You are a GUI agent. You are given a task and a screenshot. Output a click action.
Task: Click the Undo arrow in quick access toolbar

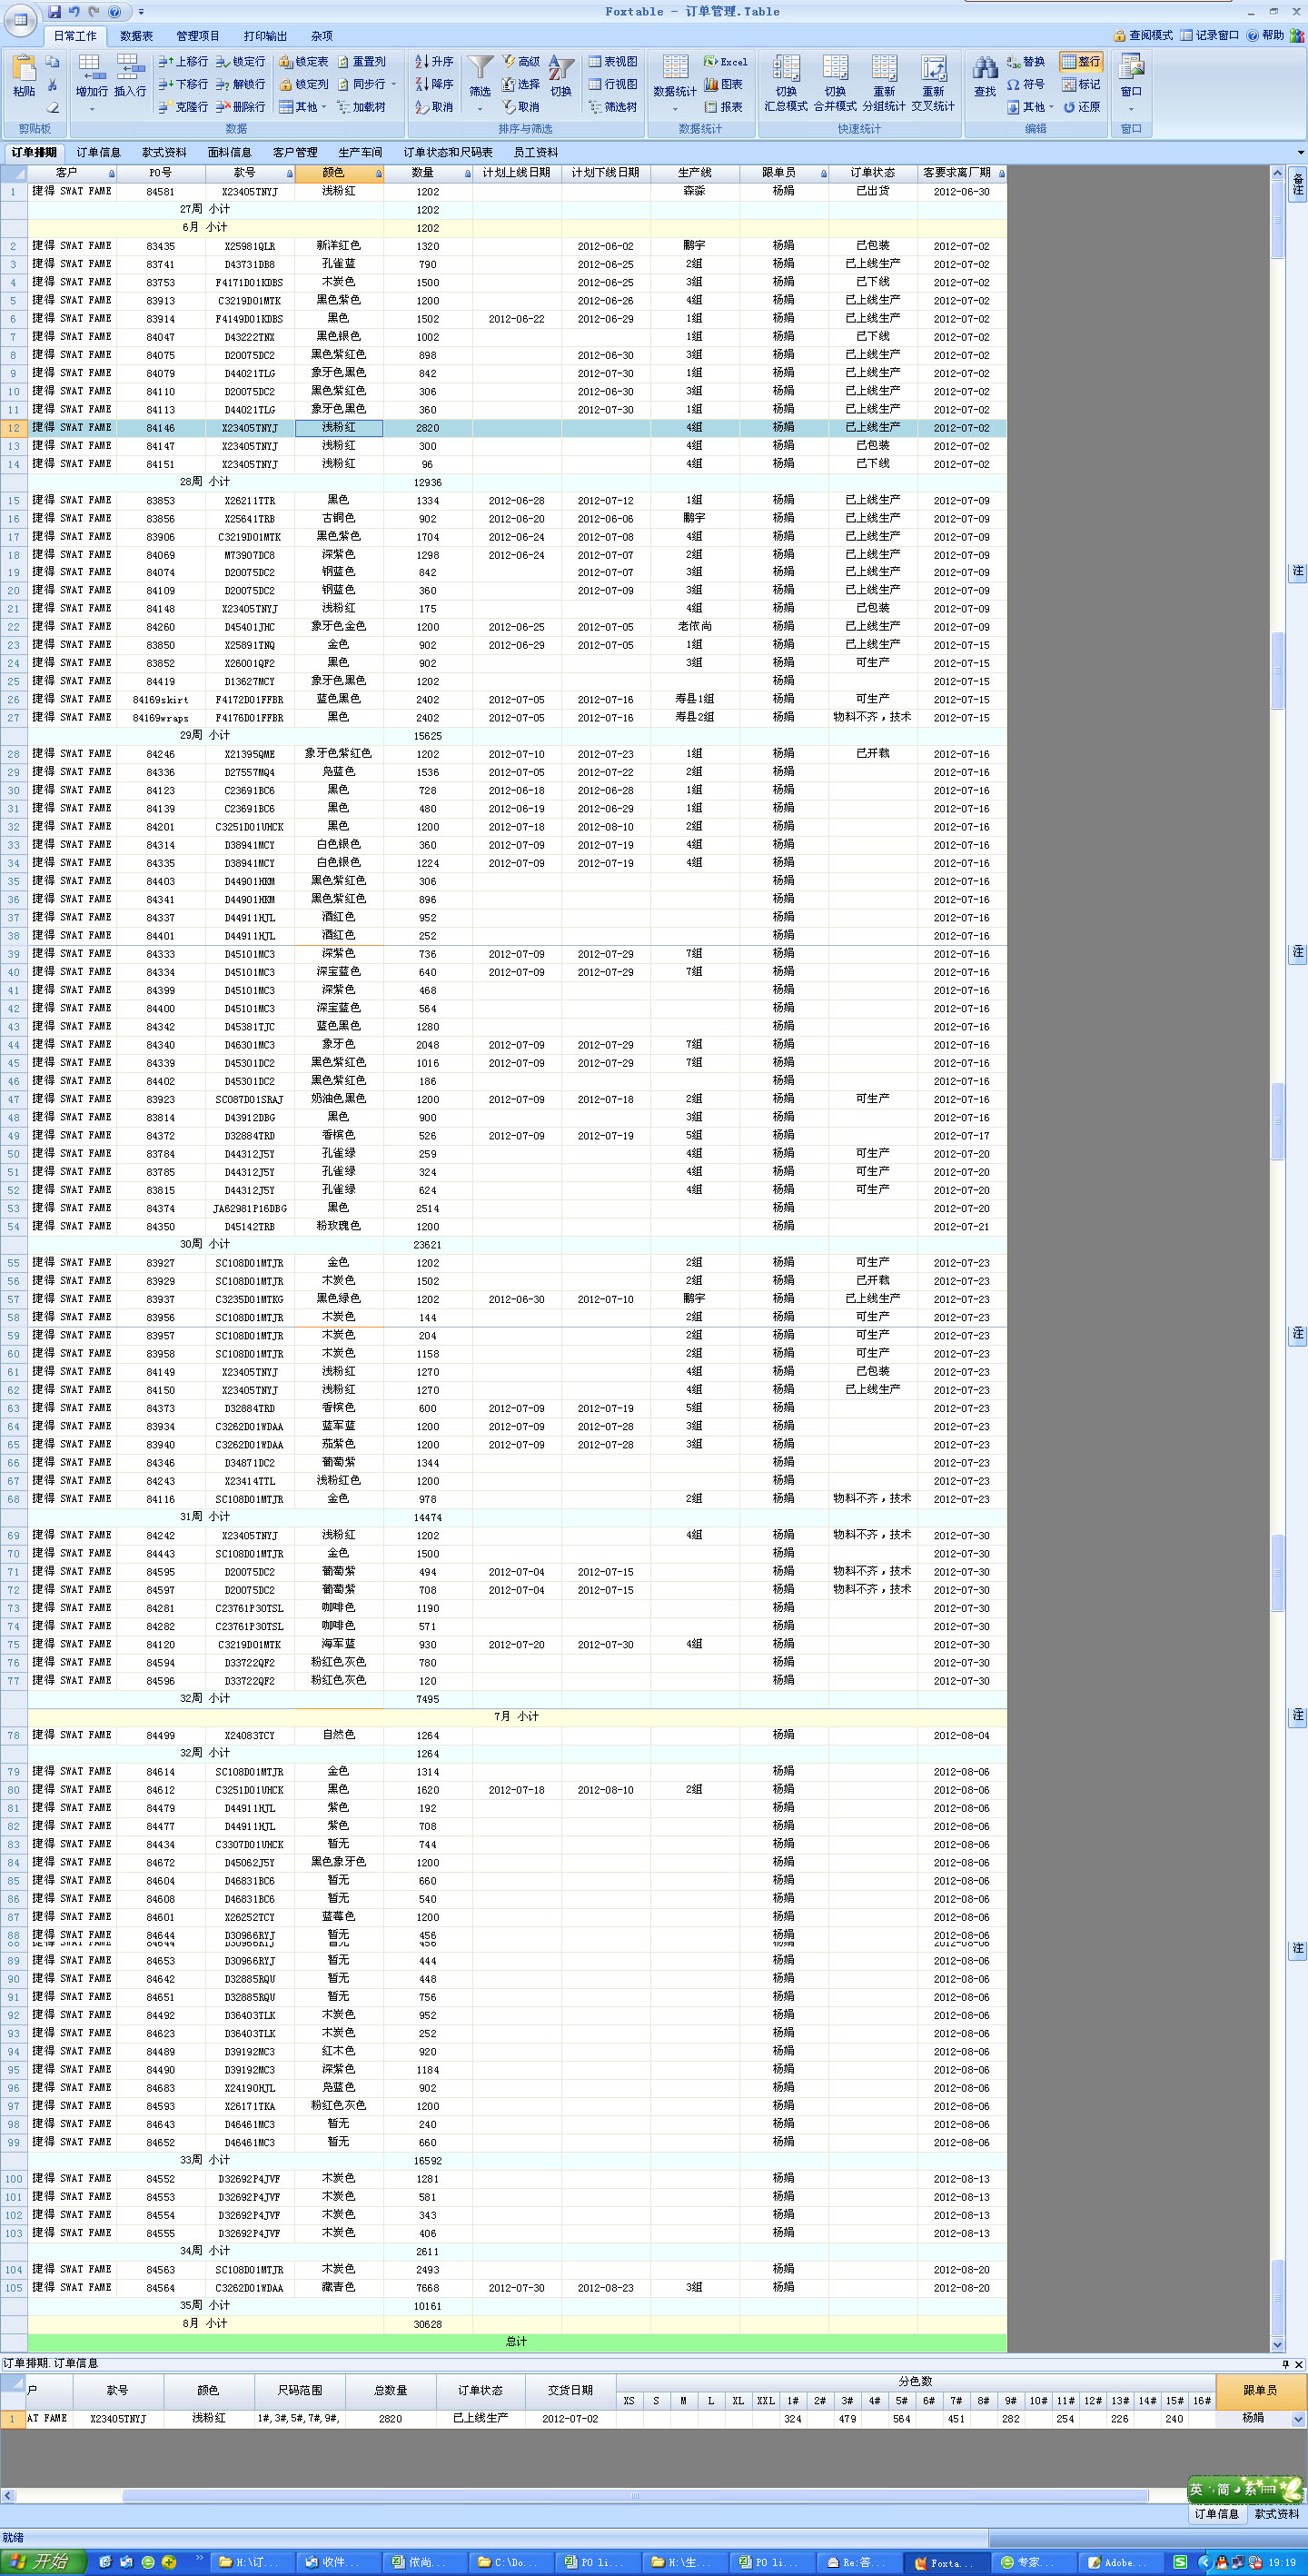point(74,12)
